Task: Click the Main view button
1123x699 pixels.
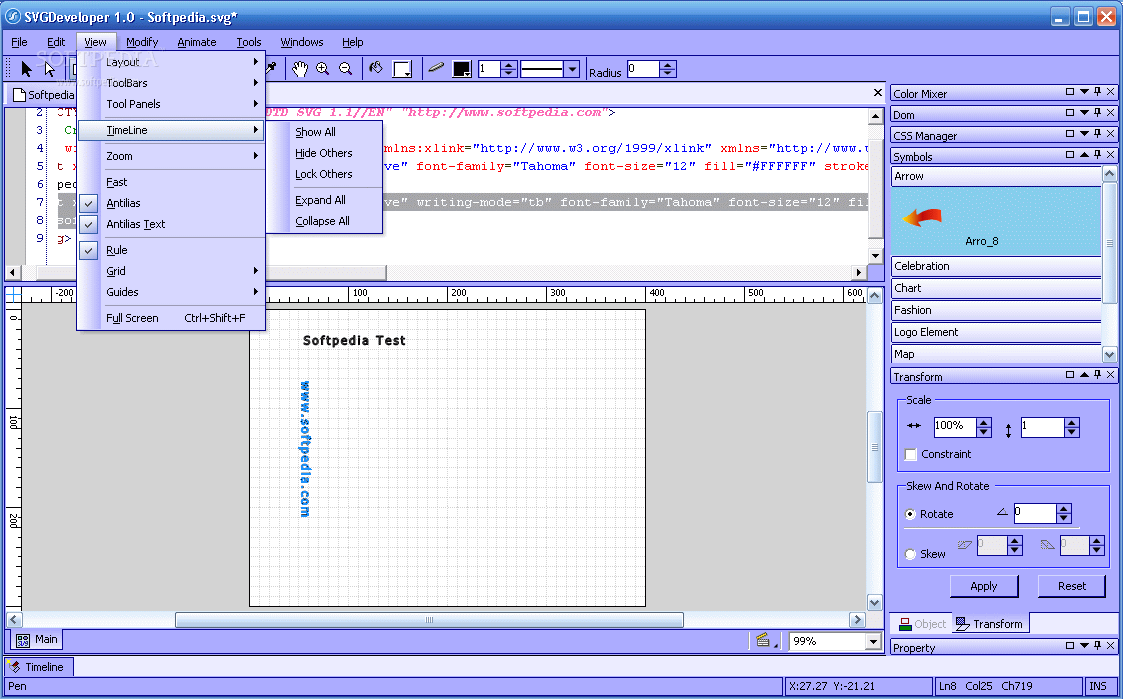Action: (x=37, y=640)
